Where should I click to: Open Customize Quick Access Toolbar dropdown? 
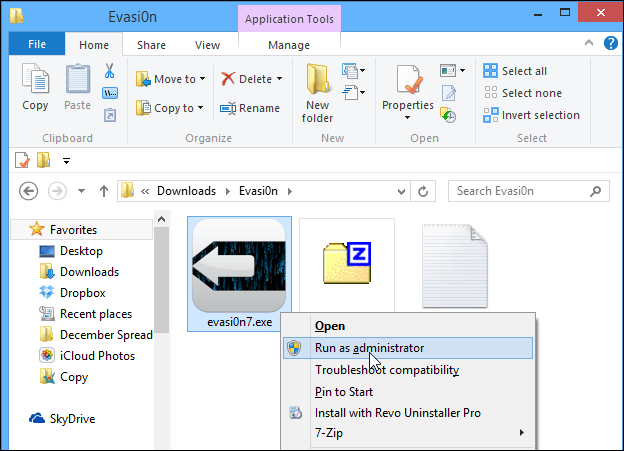click(66, 161)
